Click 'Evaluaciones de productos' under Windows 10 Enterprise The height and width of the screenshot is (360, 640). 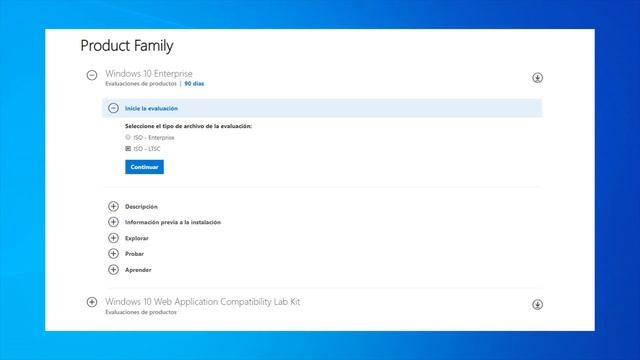pos(141,84)
